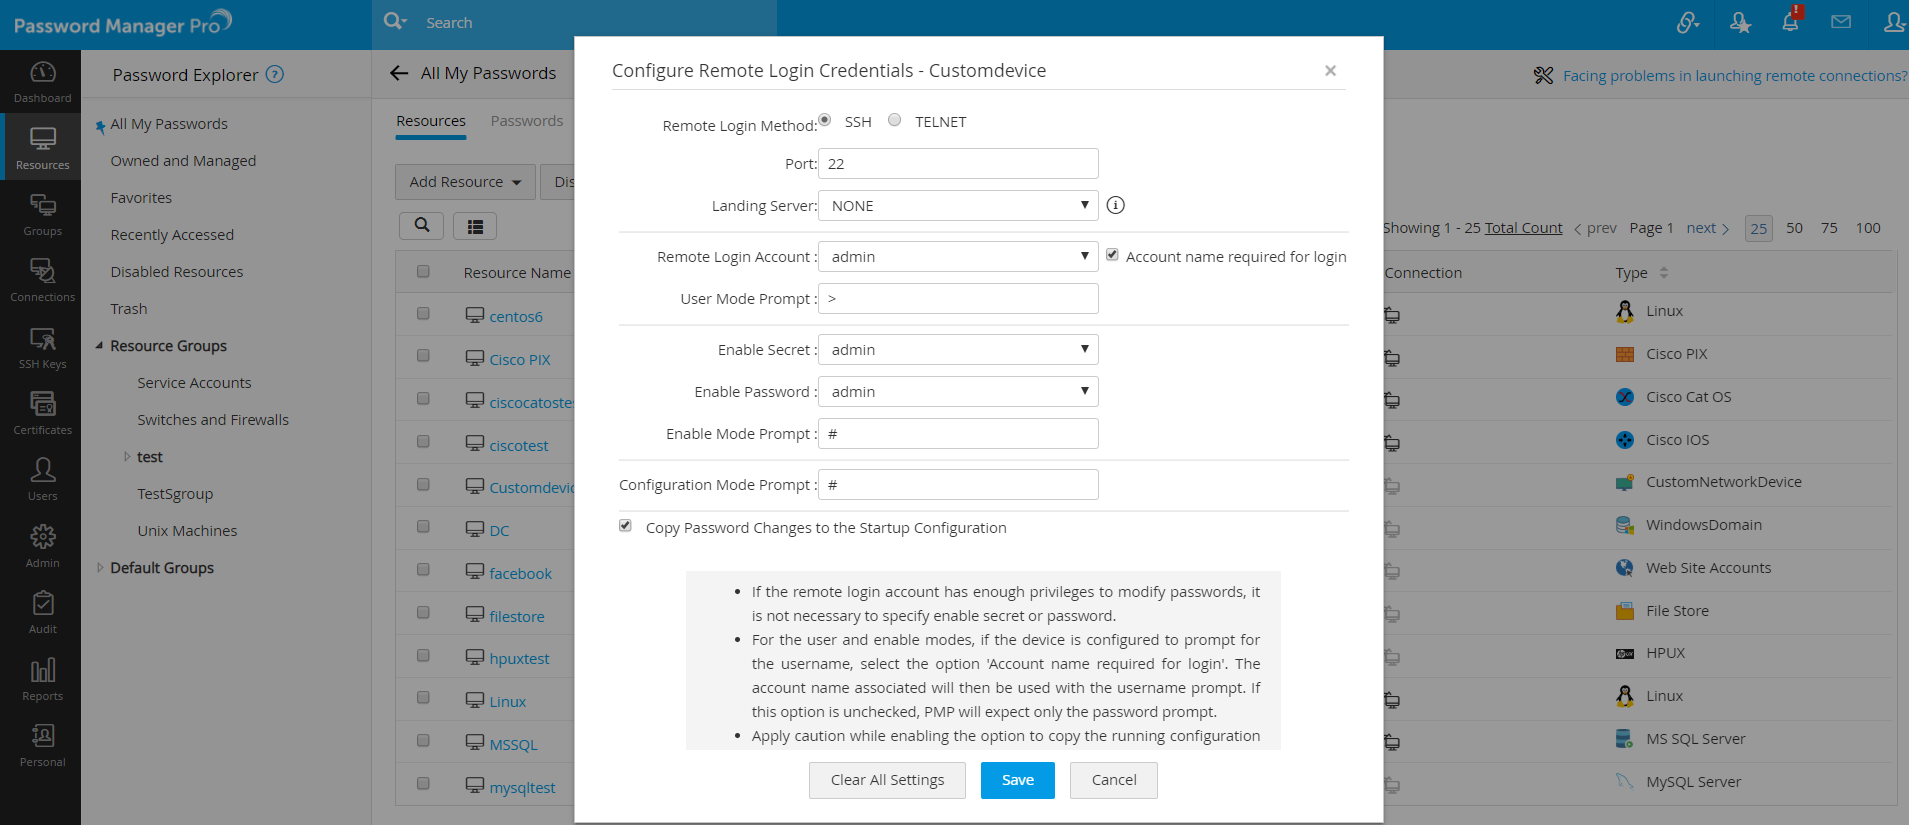Open the Remote Login Account dropdown
Image resolution: width=1909 pixels, height=825 pixels.
coord(958,257)
